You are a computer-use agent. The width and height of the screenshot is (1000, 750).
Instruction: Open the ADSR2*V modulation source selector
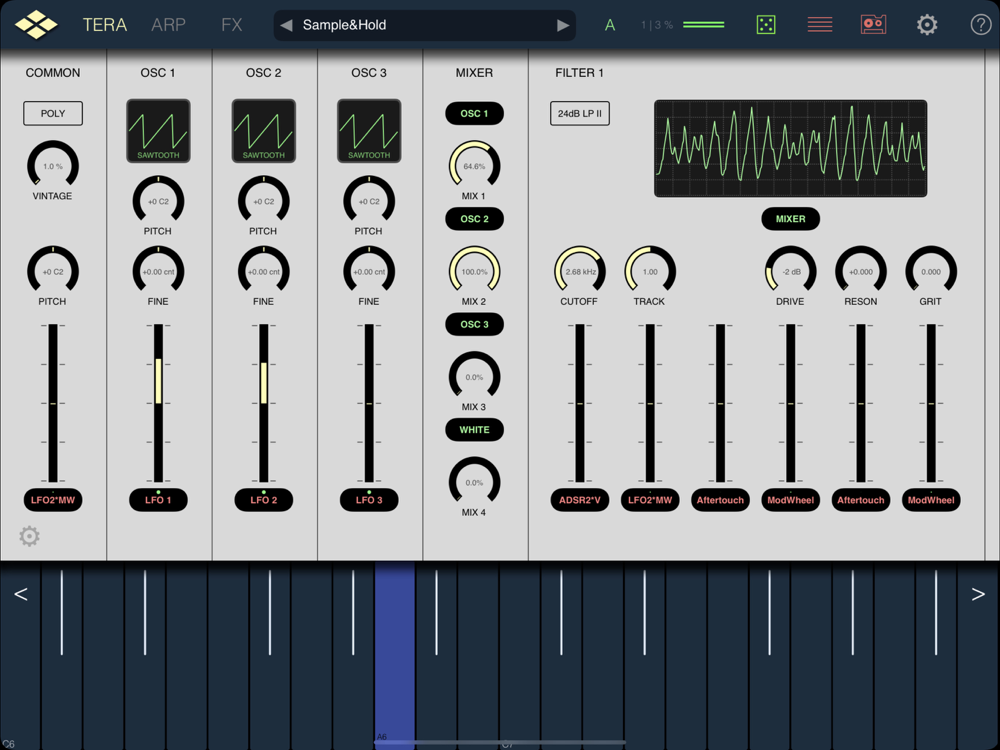(x=579, y=500)
